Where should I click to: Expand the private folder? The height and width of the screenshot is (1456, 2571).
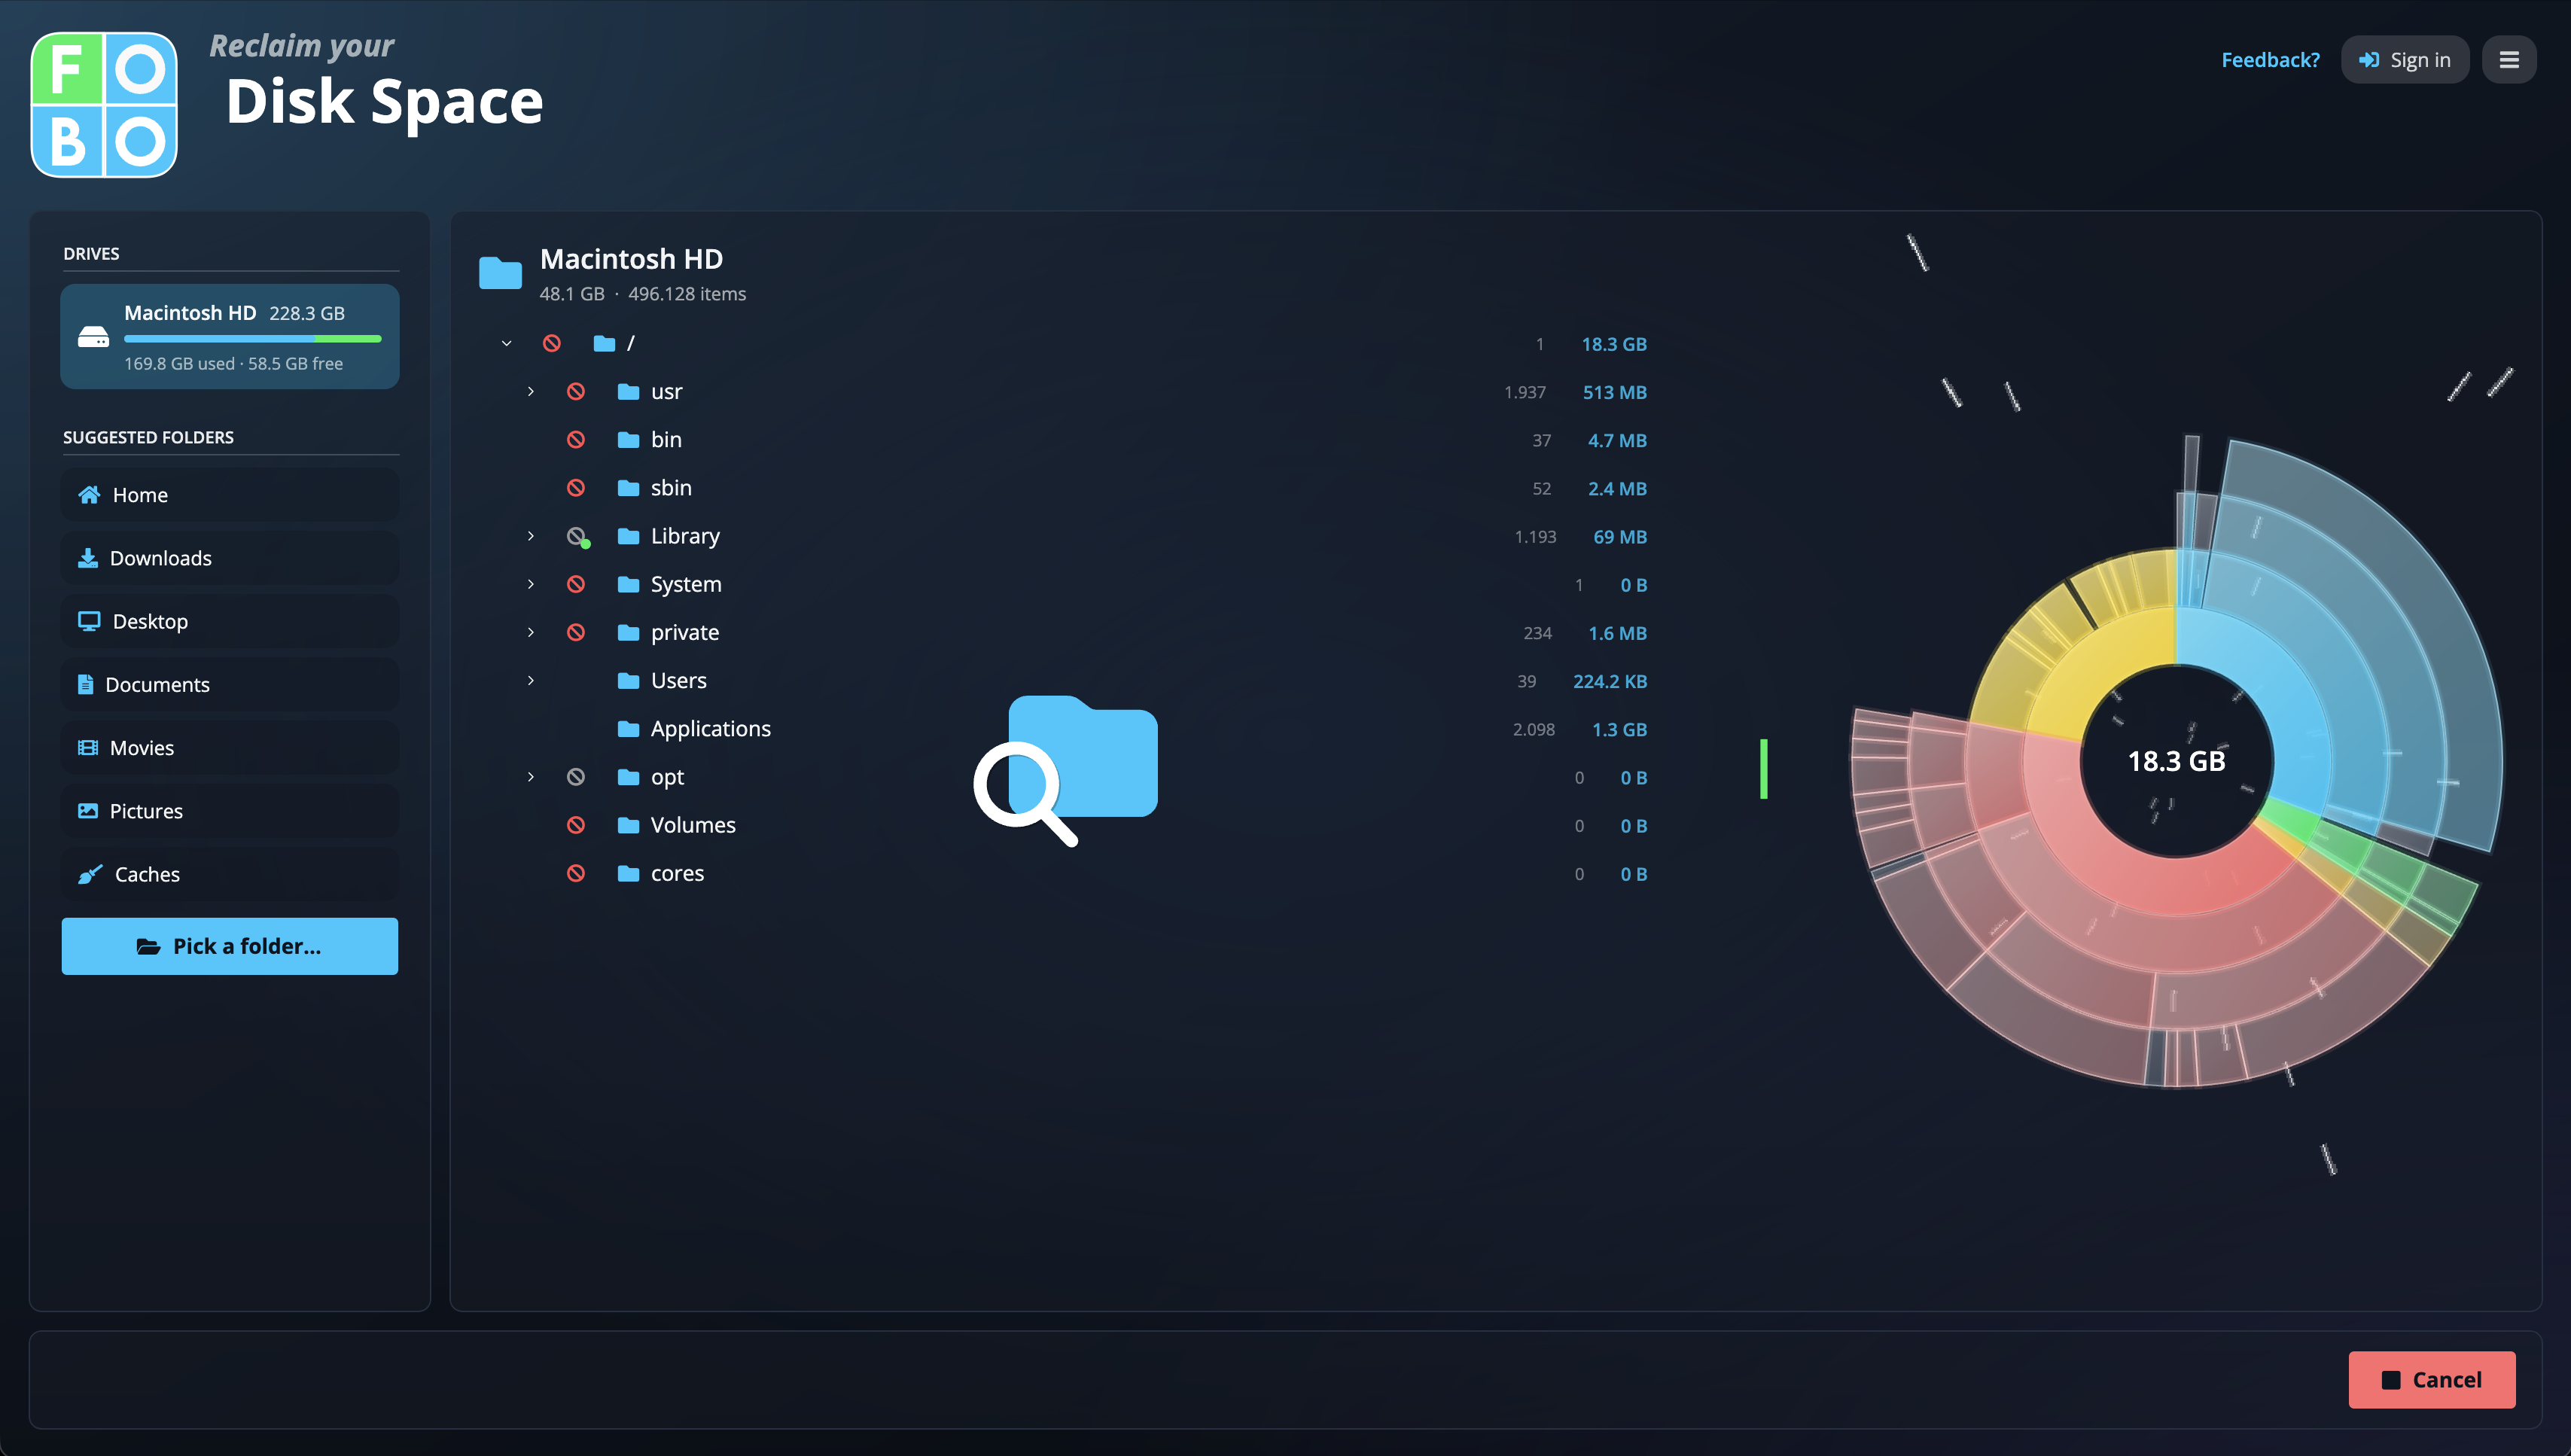point(531,632)
